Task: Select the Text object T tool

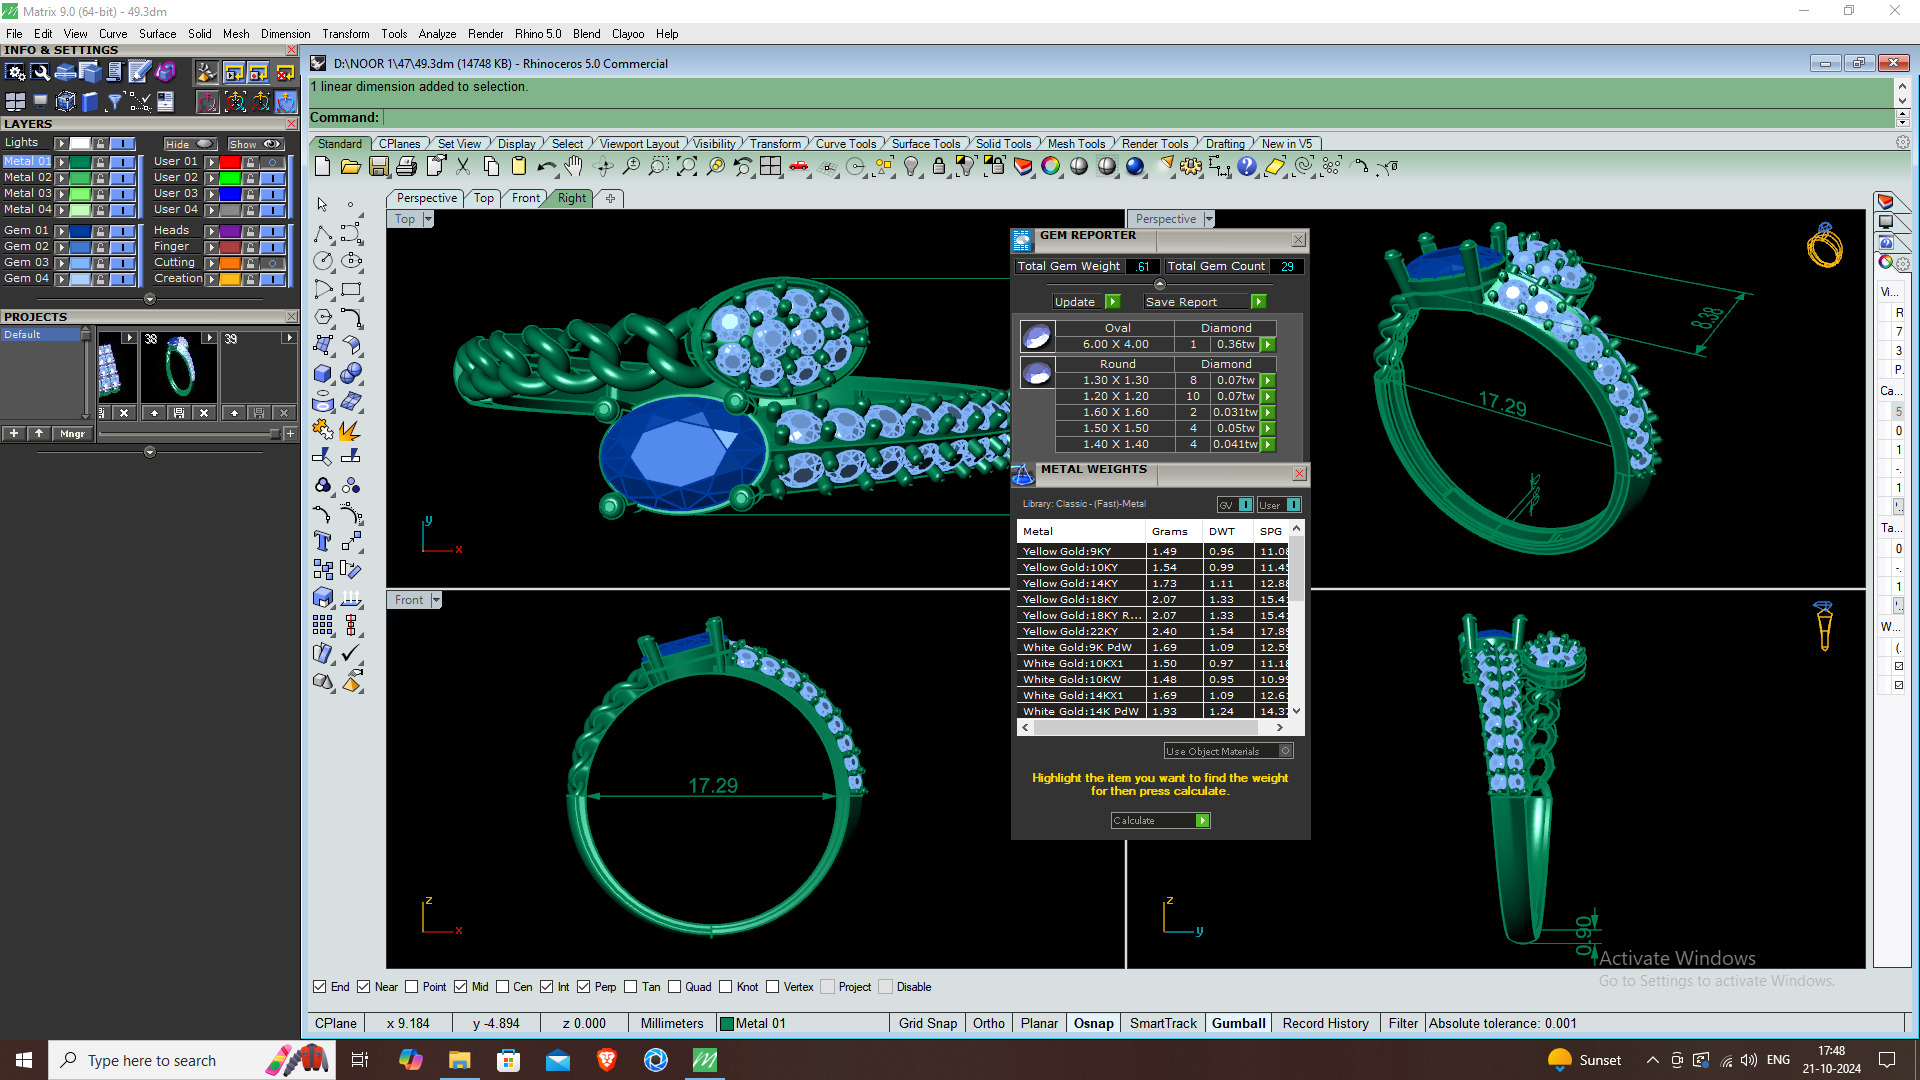Action: click(323, 542)
